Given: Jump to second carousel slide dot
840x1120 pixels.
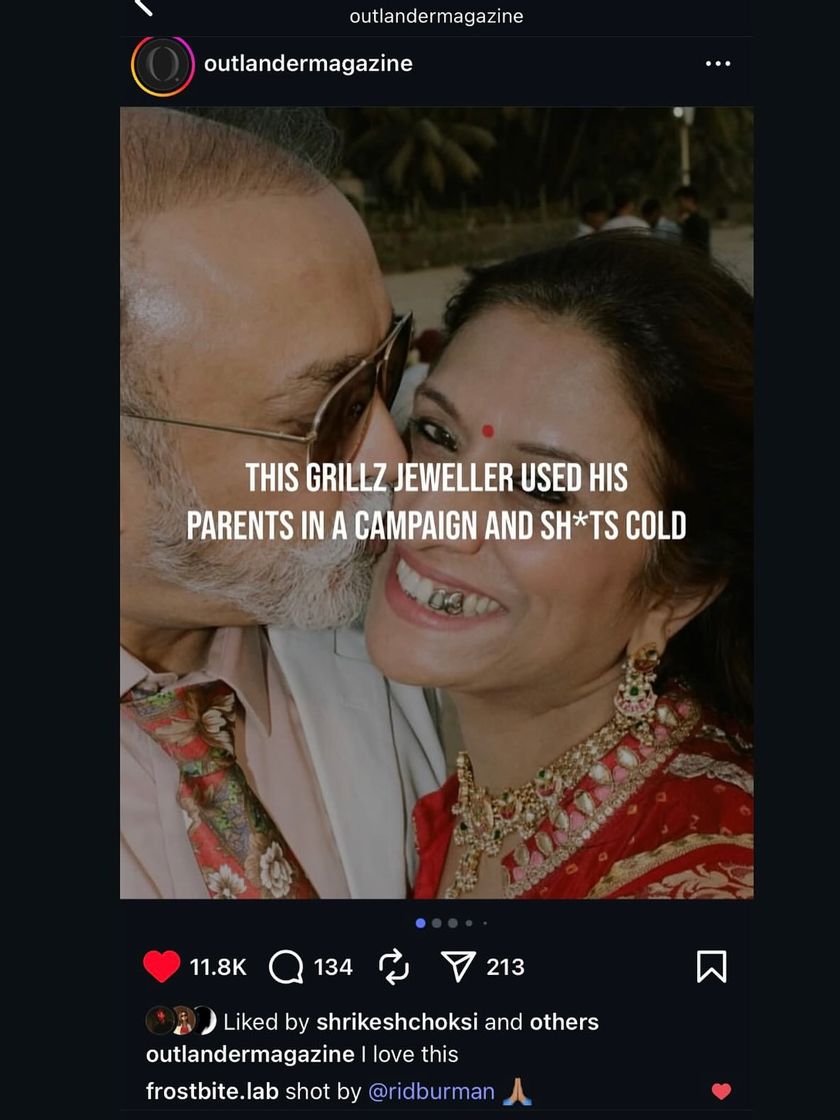Looking at the screenshot, I should [437, 923].
